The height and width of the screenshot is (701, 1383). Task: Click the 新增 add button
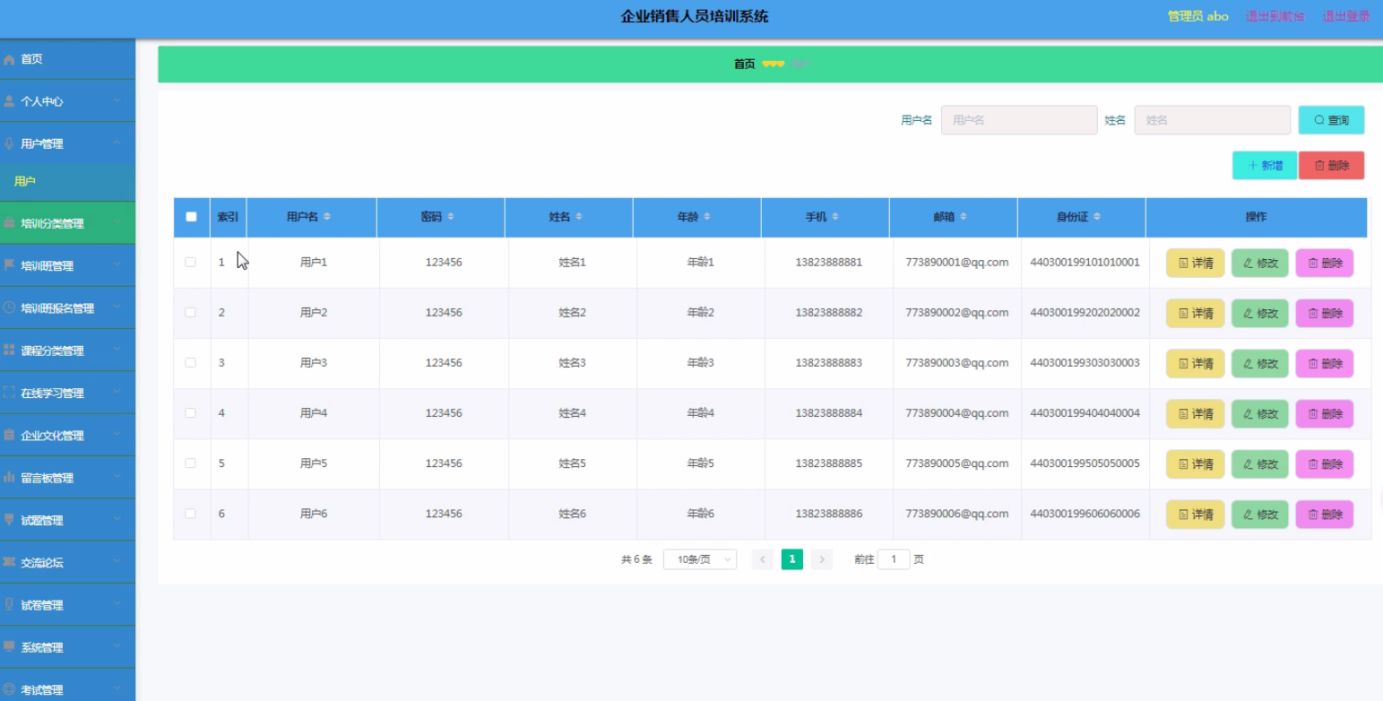(1265, 166)
